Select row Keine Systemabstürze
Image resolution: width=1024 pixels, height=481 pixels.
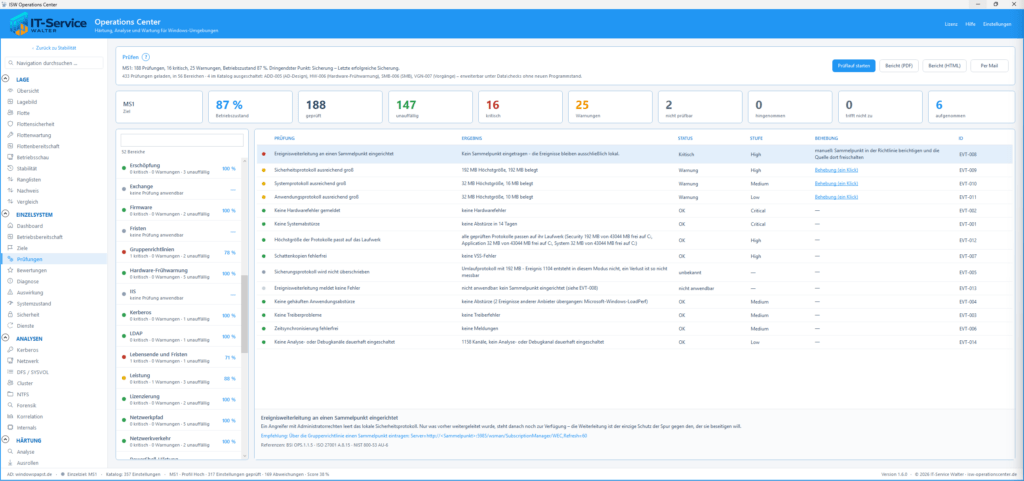[x=634, y=224]
